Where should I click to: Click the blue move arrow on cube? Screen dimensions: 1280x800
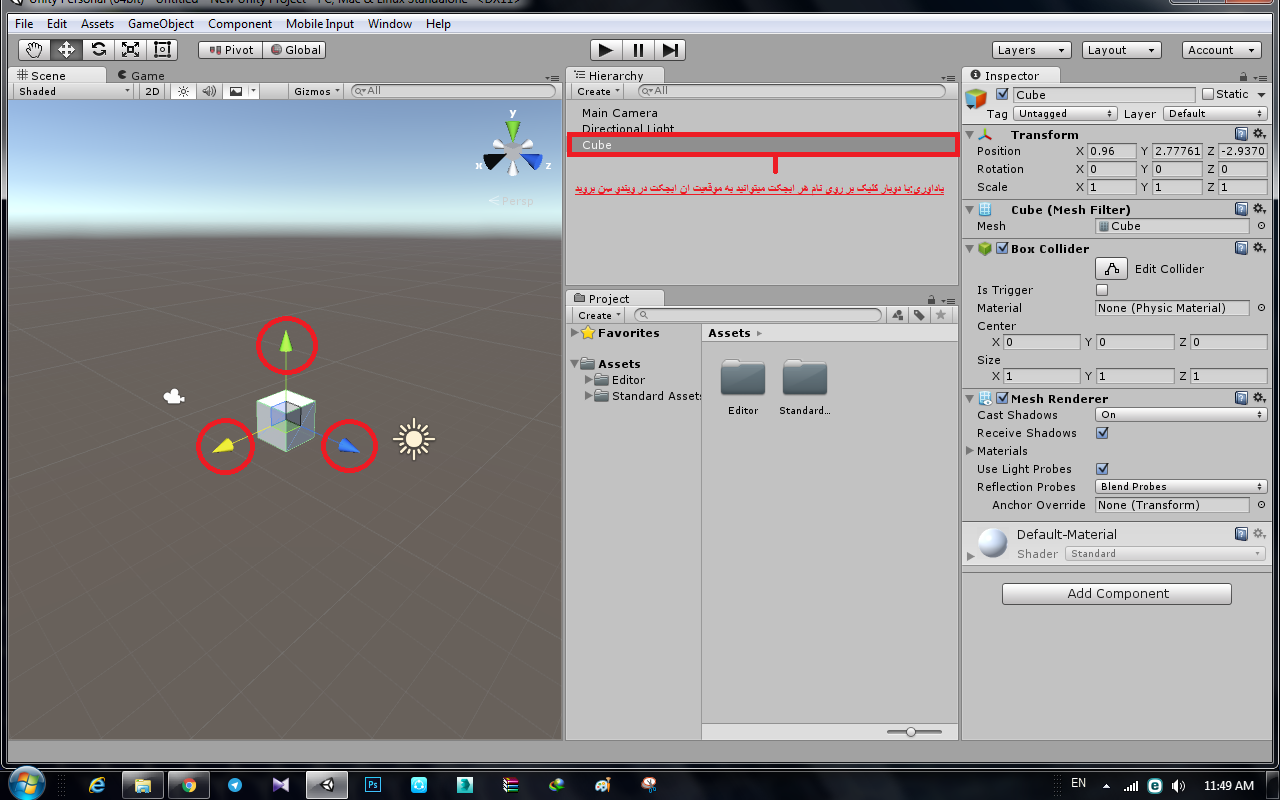(347, 445)
